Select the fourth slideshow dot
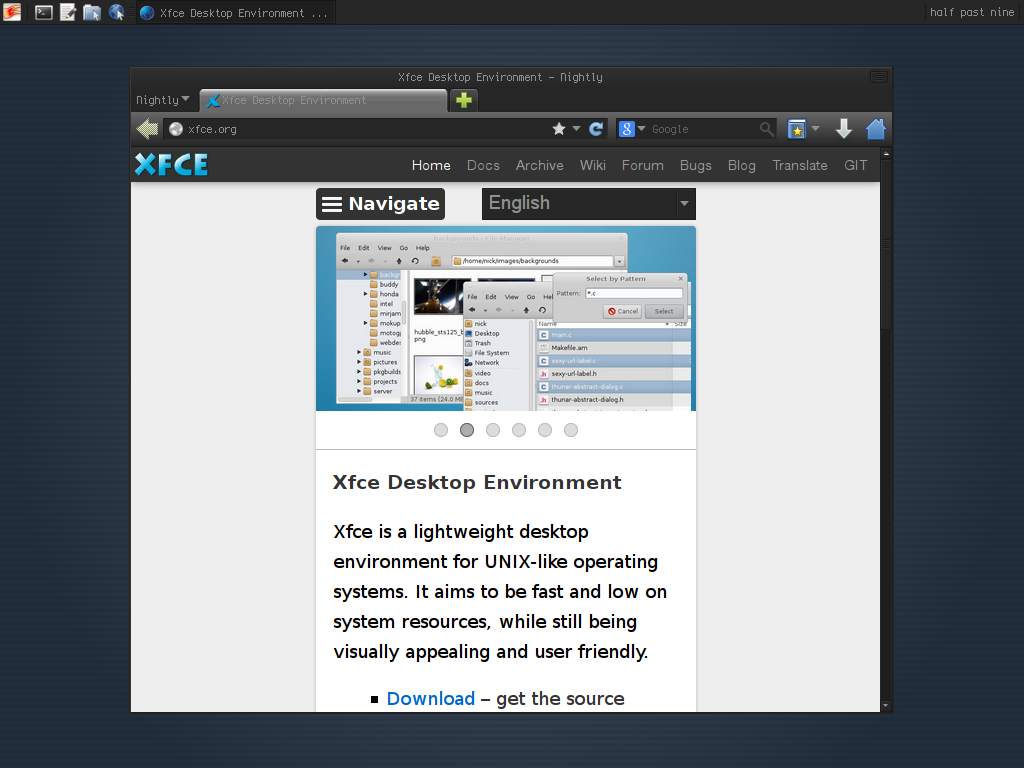This screenshot has height=768, width=1024. point(519,430)
